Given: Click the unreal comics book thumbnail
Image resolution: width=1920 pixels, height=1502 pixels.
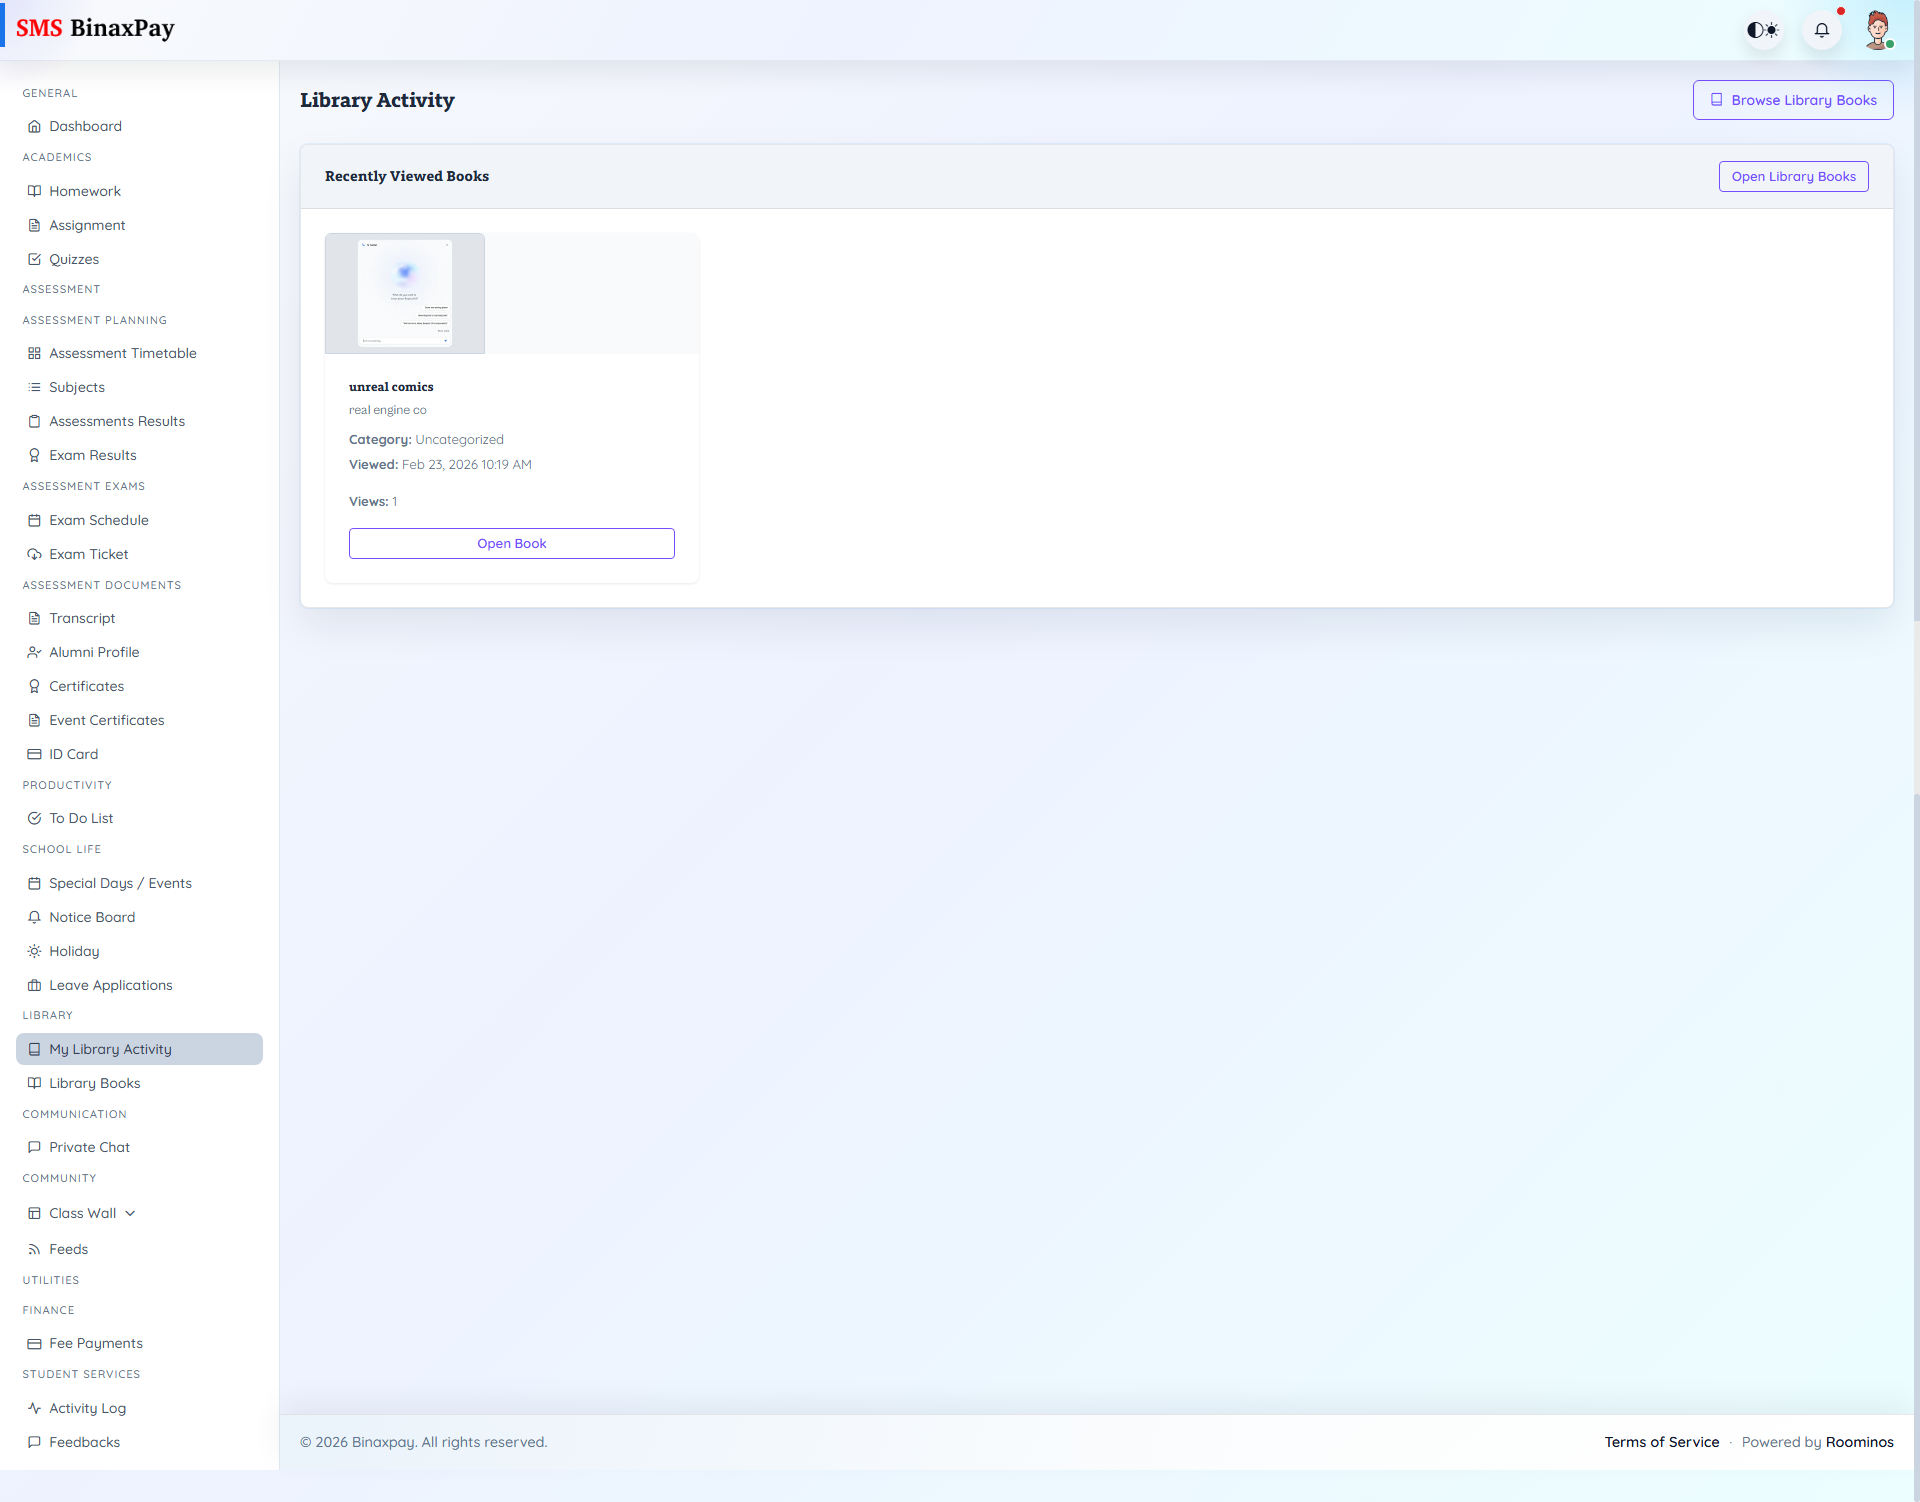Looking at the screenshot, I should (404, 292).
